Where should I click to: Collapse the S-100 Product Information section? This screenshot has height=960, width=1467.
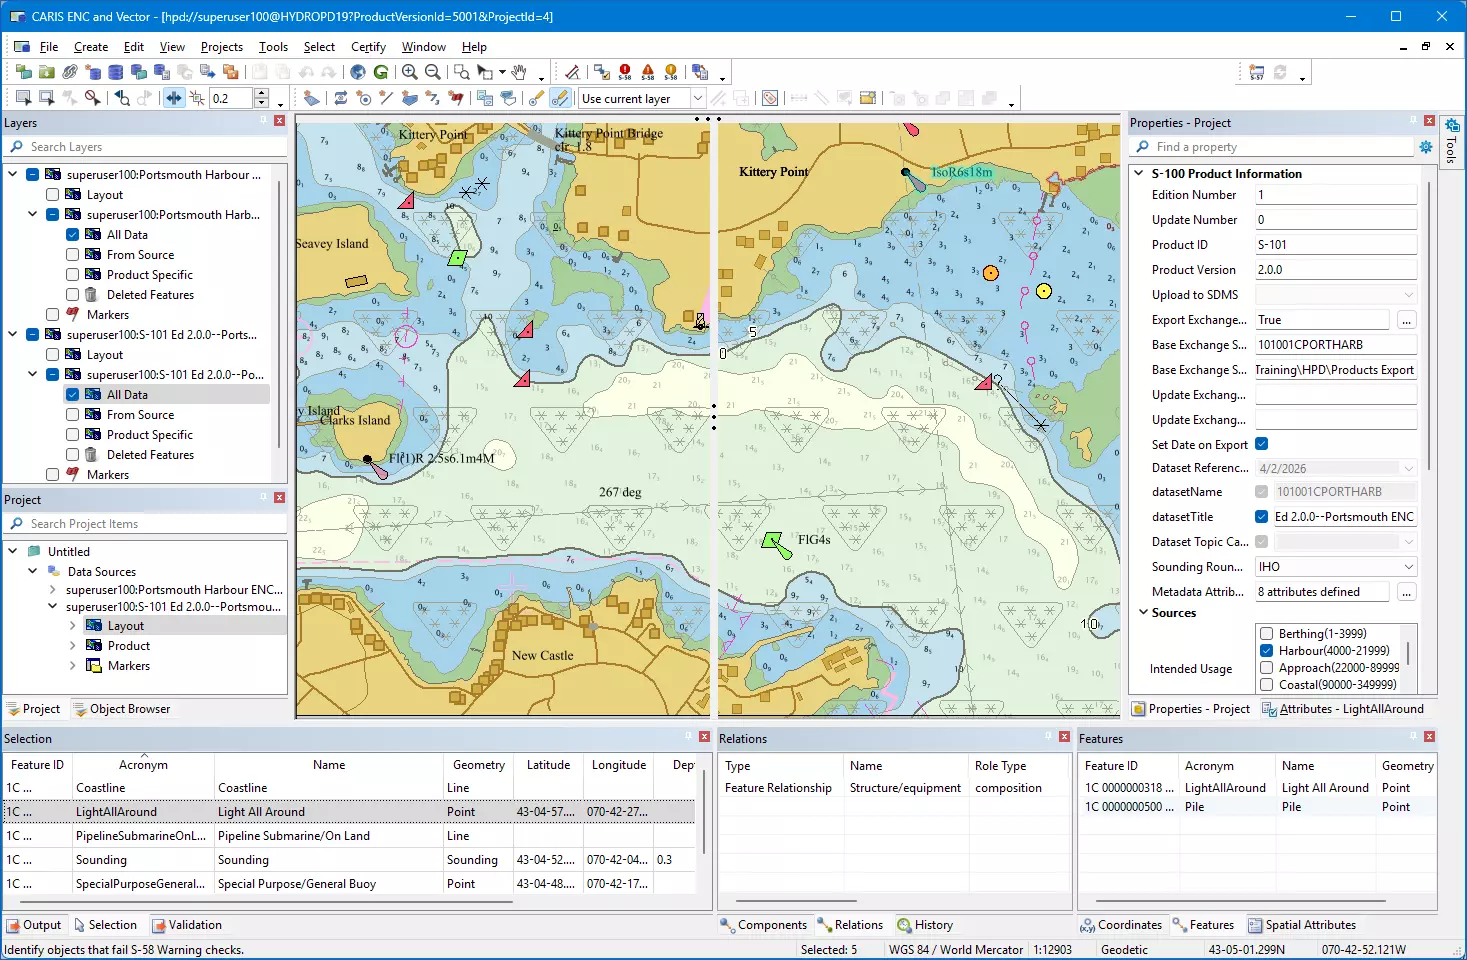tap(1139, 172)
